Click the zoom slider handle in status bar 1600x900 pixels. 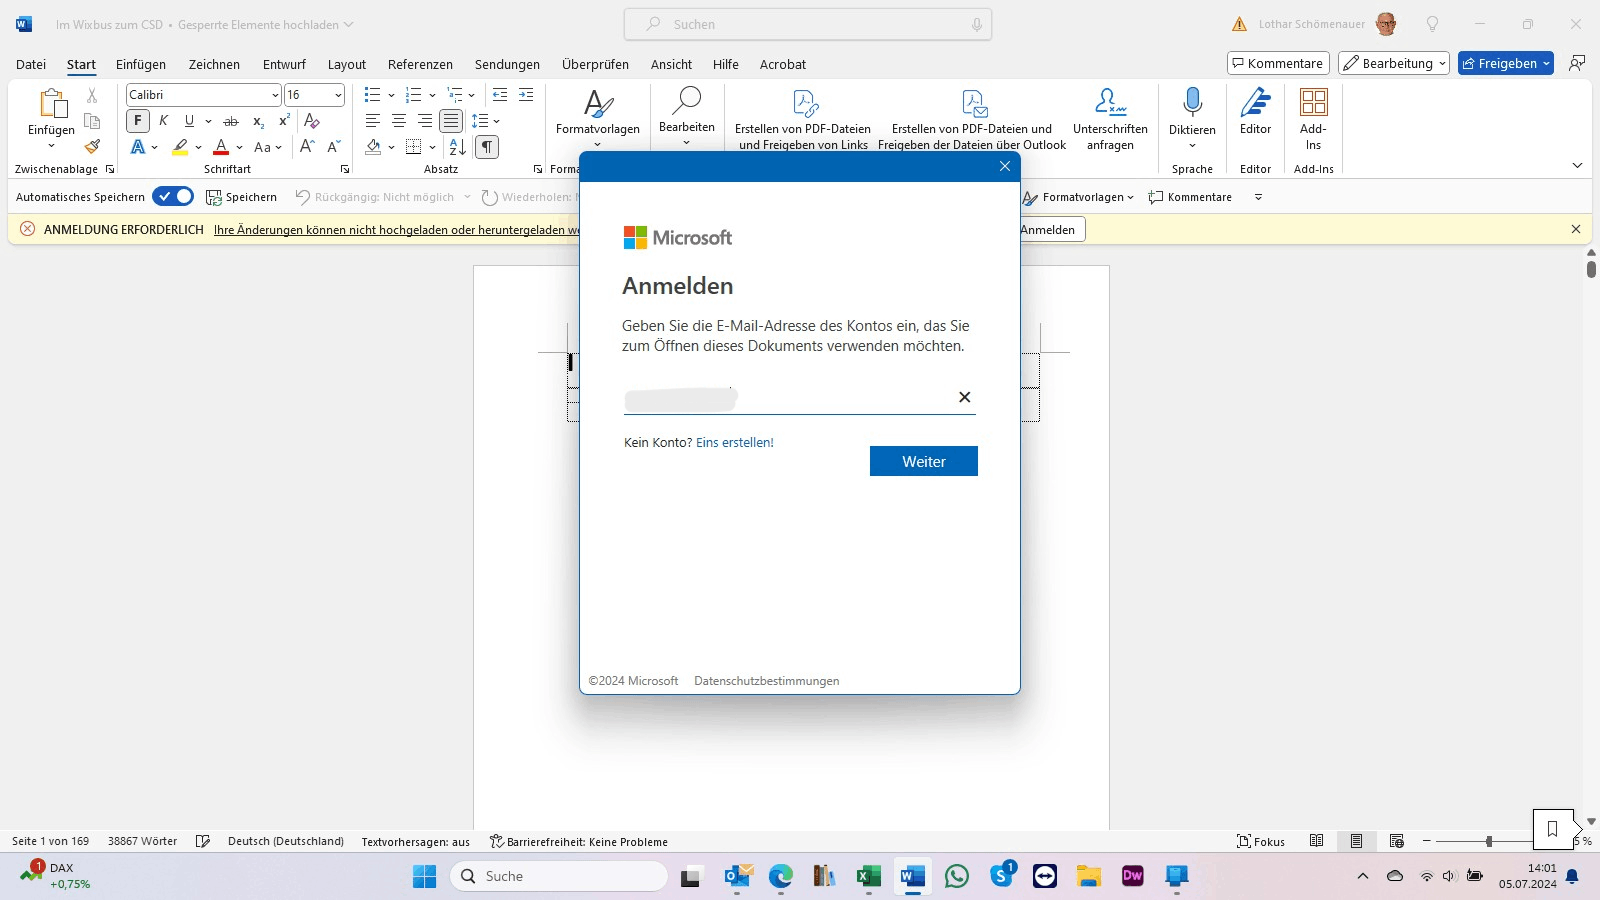(x=1489, y=842)
